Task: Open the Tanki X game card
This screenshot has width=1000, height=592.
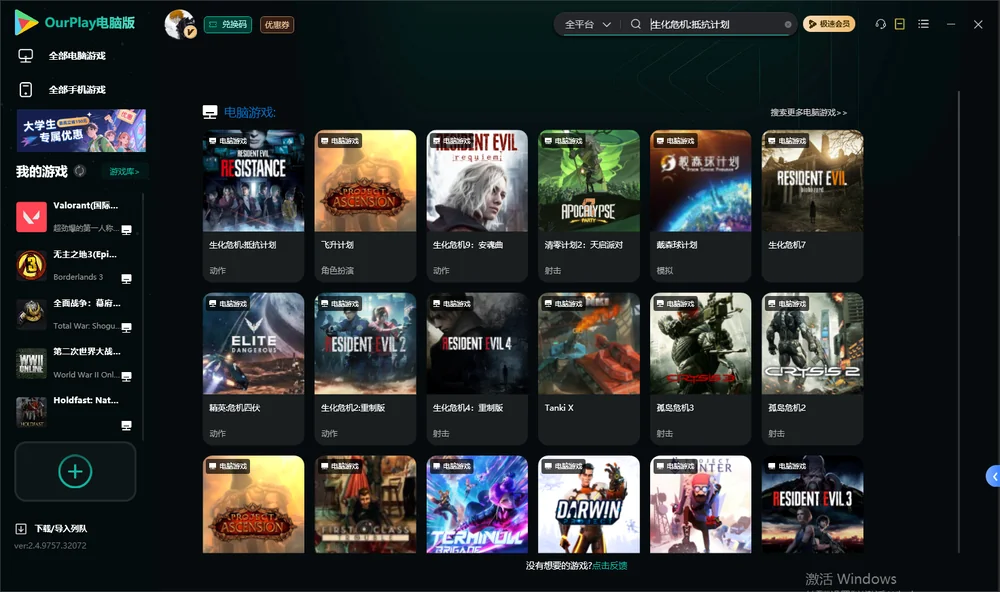Action: (x=589, y=369)
